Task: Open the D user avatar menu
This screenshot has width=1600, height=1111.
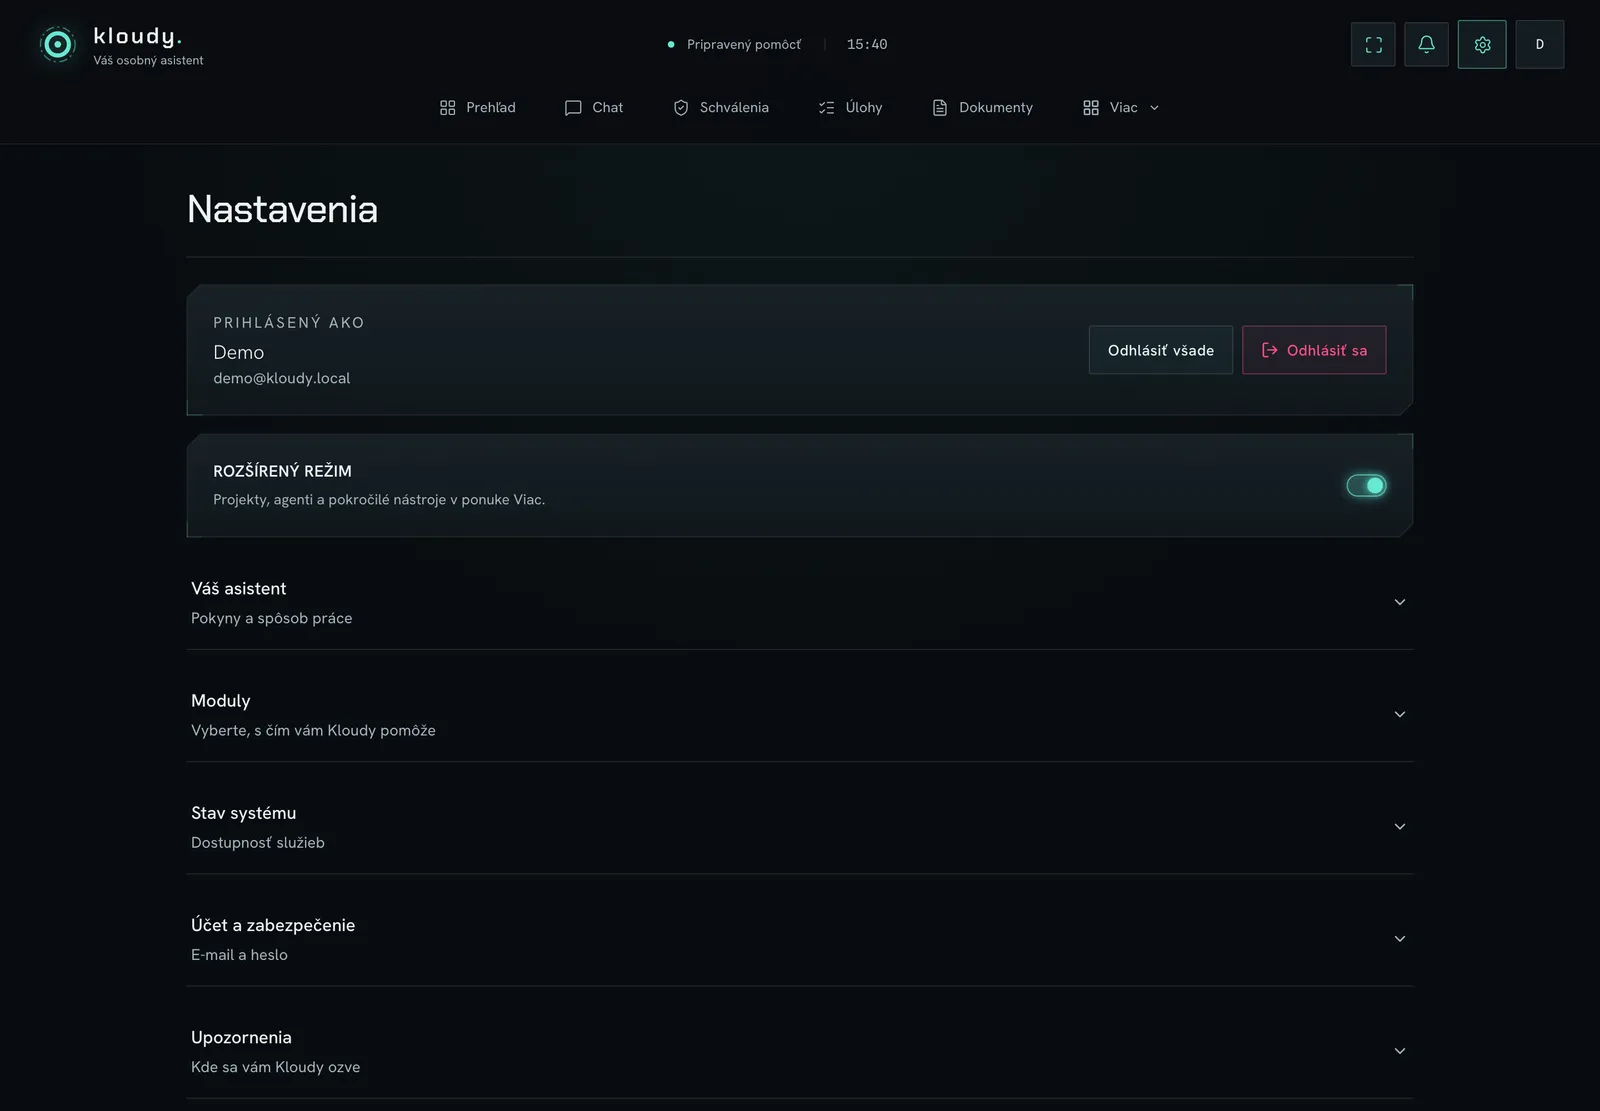Action: point(1540,44)
